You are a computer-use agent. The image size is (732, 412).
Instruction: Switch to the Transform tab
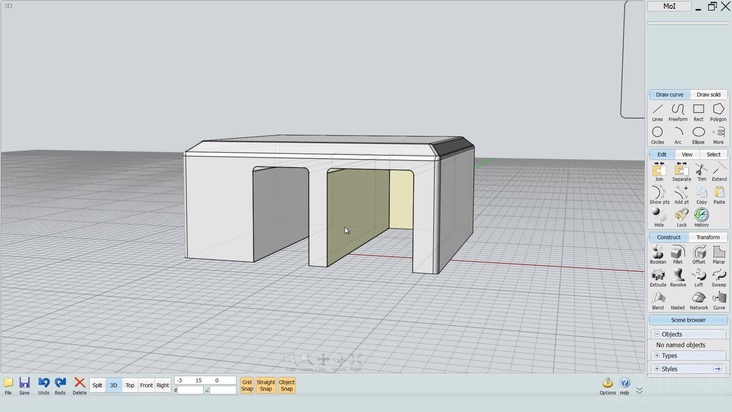click(708, 237)
